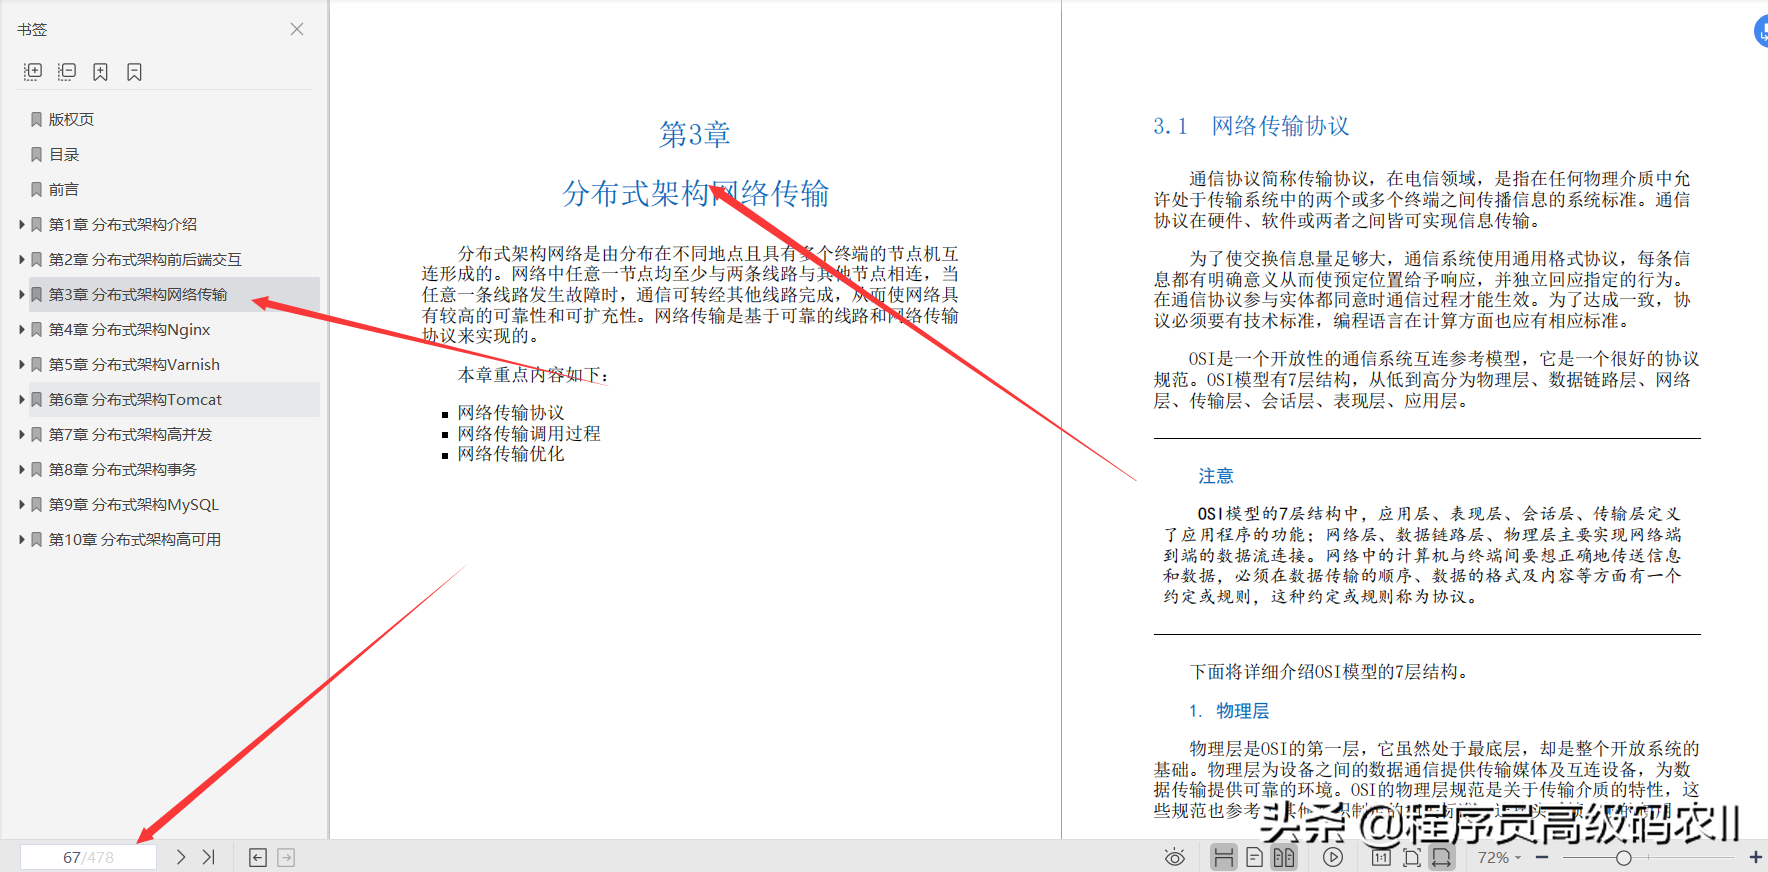Collapse all bookmarks in the 书签 panel
1768x872 pixels.
point(67,72)
